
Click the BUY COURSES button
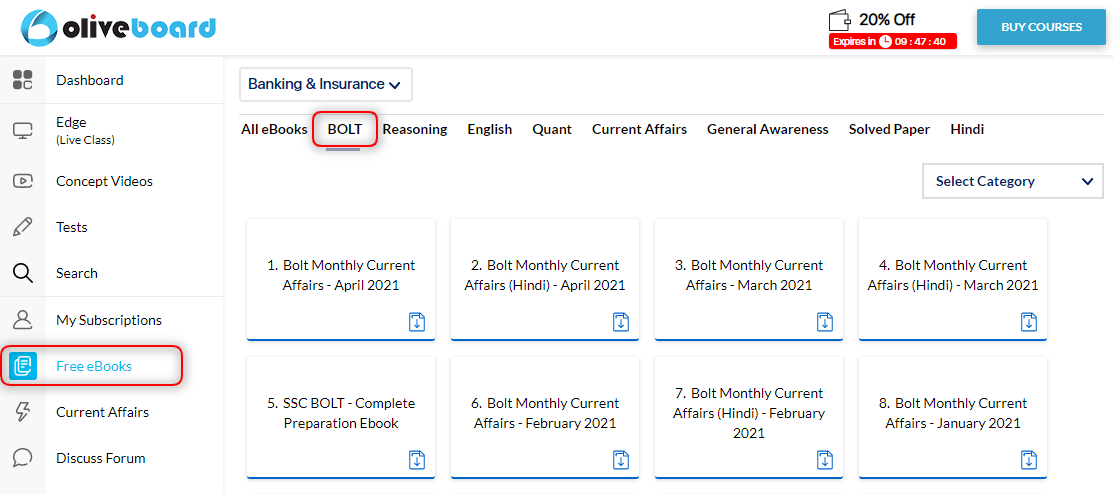1041,27
